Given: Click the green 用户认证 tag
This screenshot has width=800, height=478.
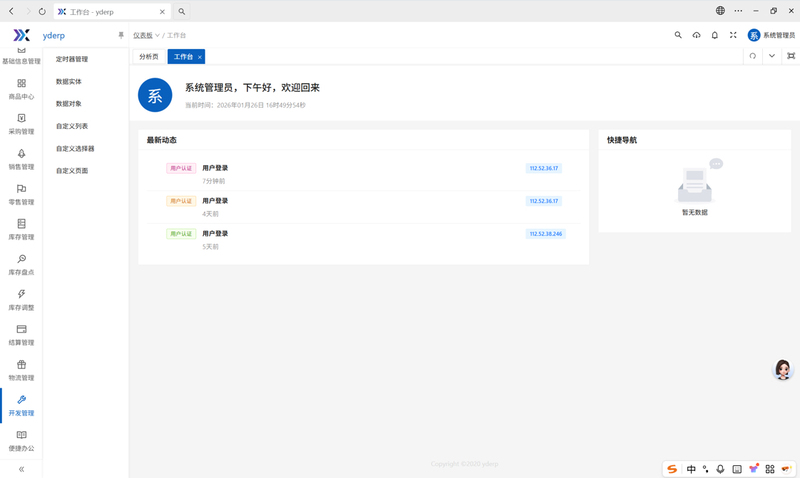Looking at the screenshot, I should 181,234.
